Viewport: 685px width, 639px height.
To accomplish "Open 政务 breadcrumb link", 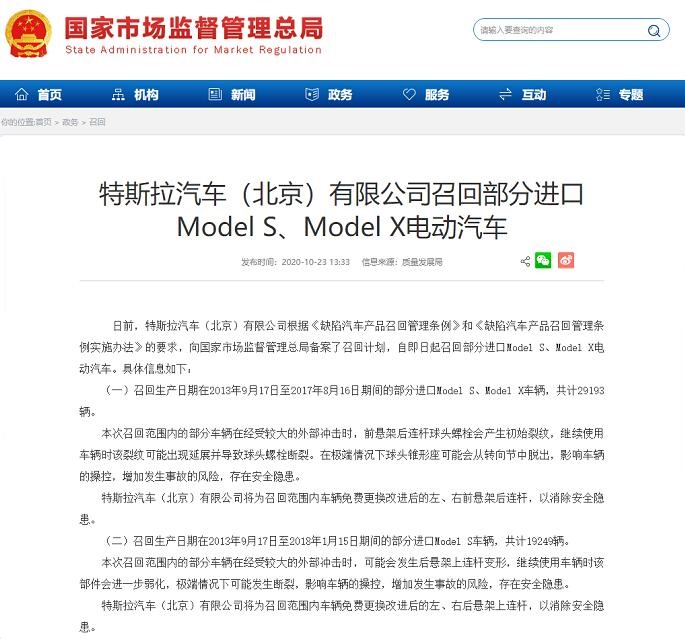I will pyautogui.click(x=70, y=122).
